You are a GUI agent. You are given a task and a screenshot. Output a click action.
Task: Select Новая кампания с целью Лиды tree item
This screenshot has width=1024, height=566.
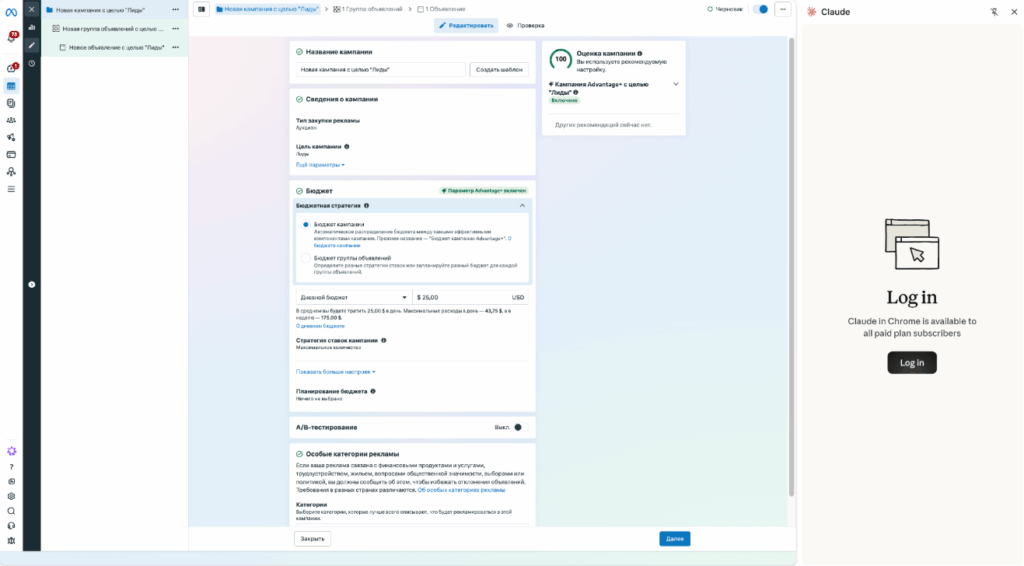100,10
